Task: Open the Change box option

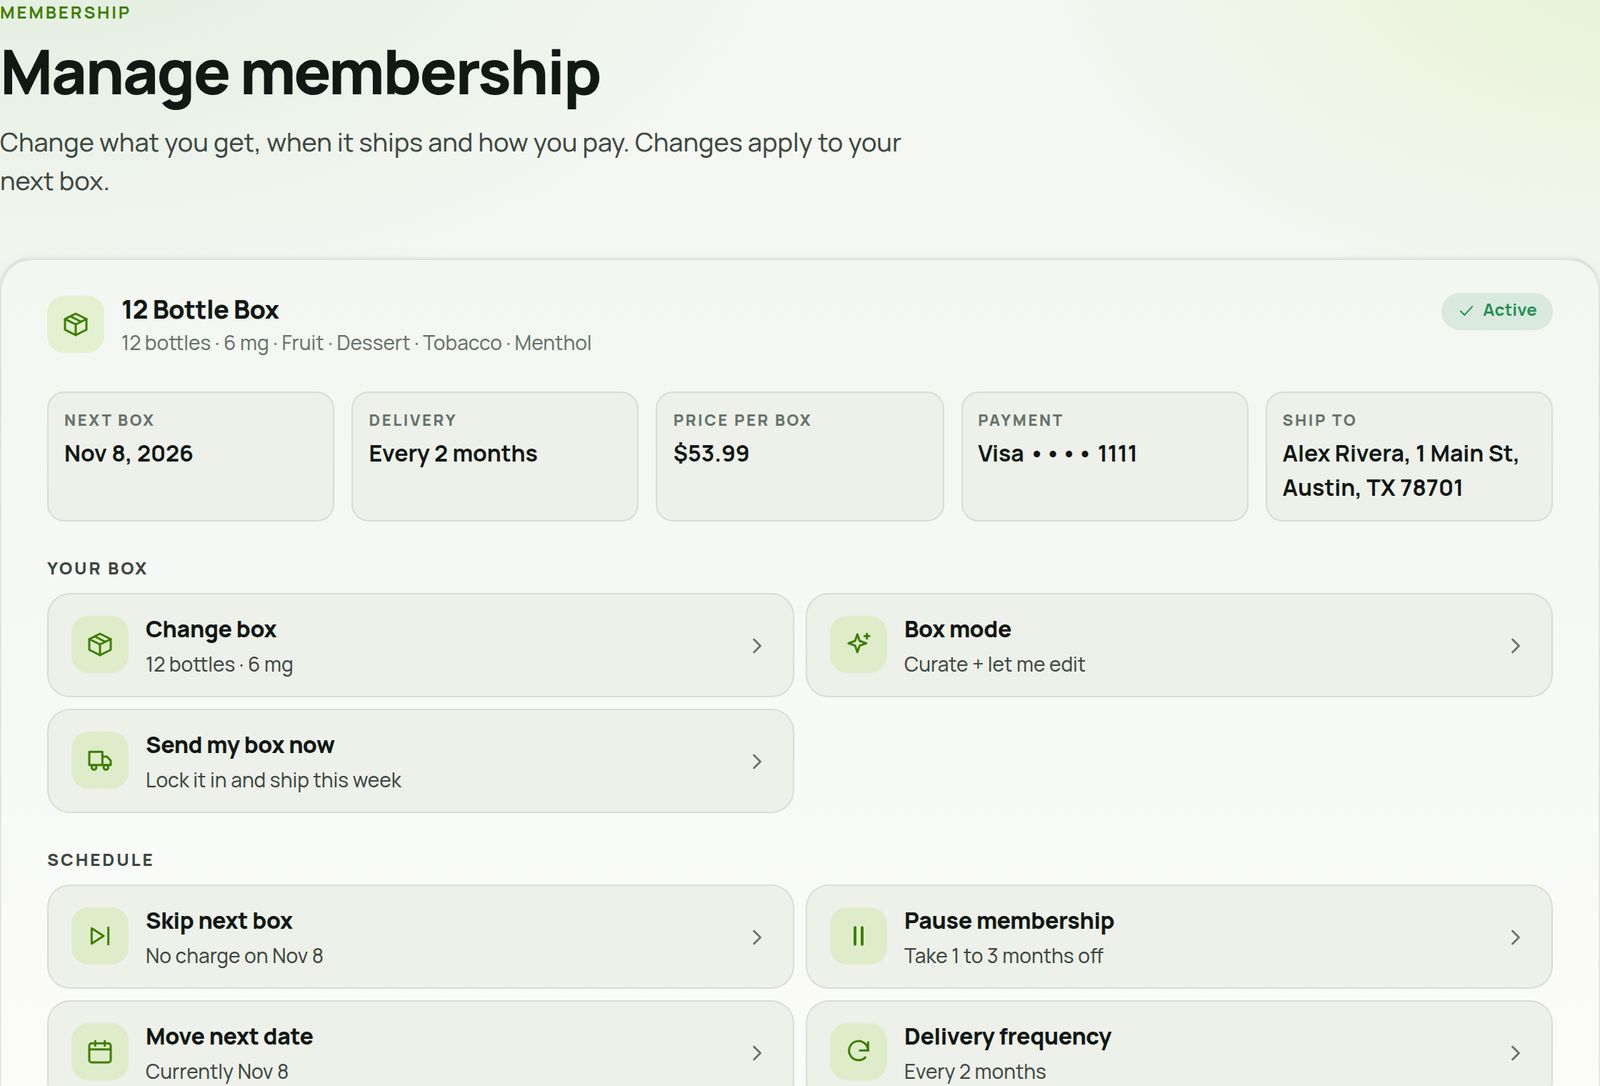Action: coord(420,645)
